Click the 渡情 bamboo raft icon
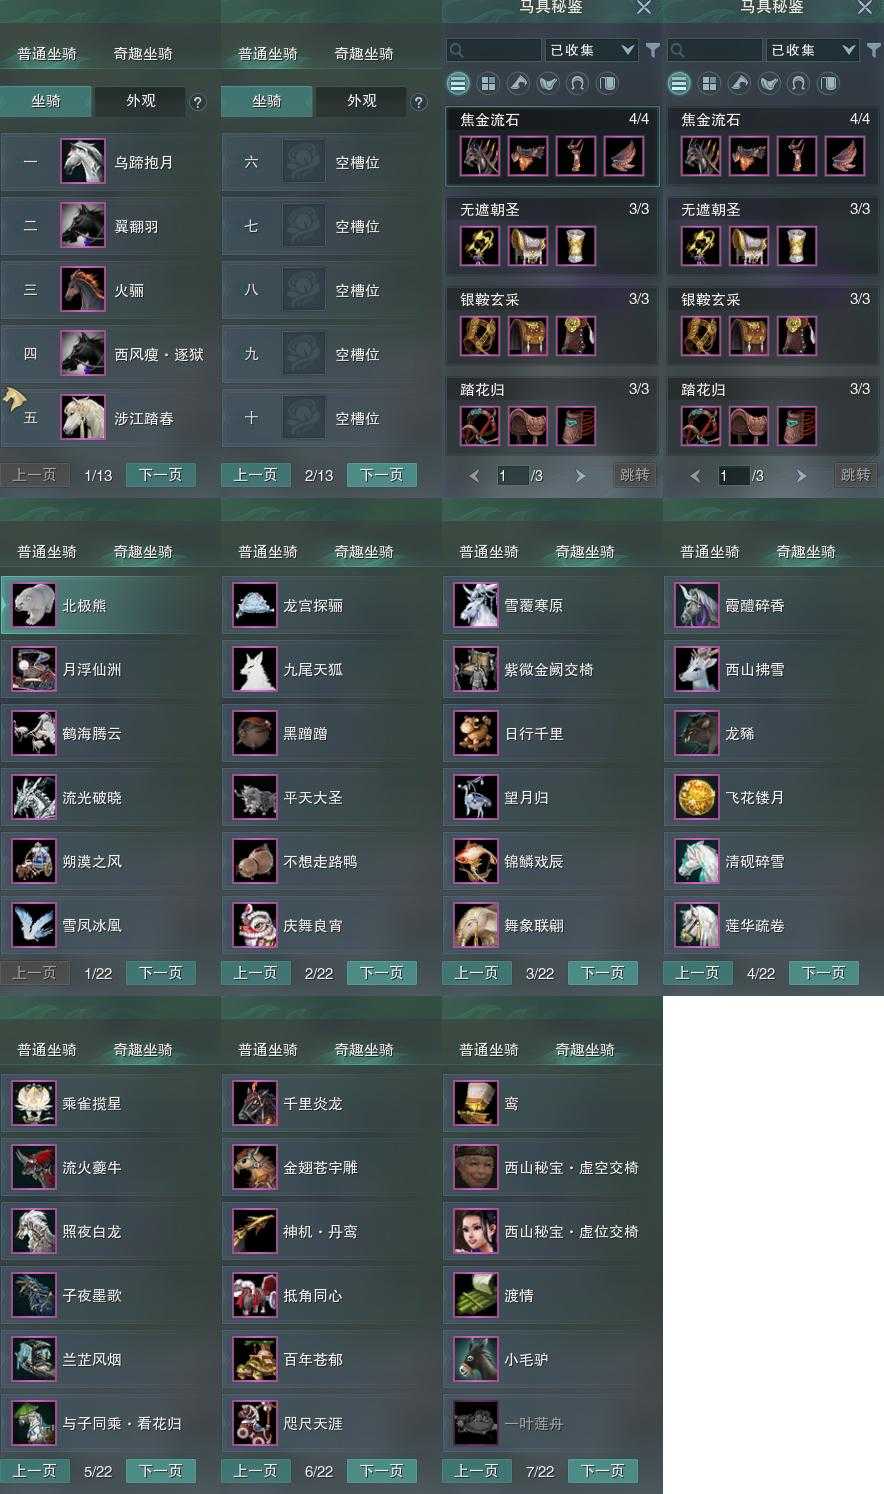 point(476,1296)
